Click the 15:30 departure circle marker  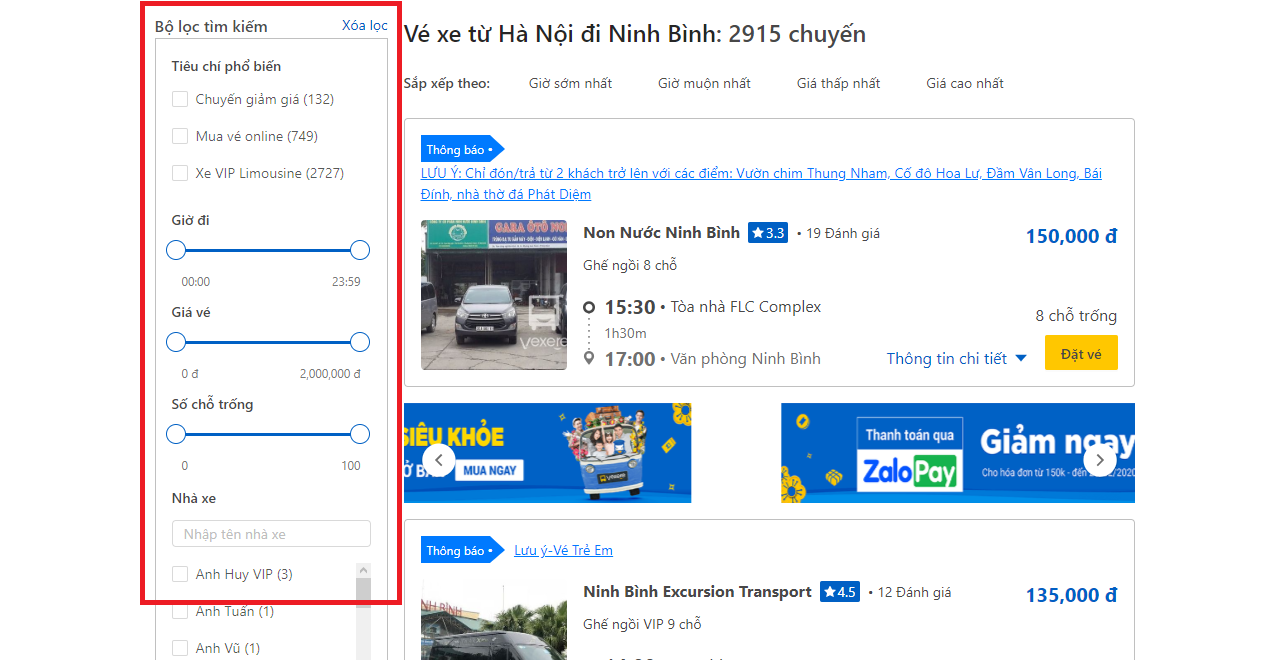point(589,307)
